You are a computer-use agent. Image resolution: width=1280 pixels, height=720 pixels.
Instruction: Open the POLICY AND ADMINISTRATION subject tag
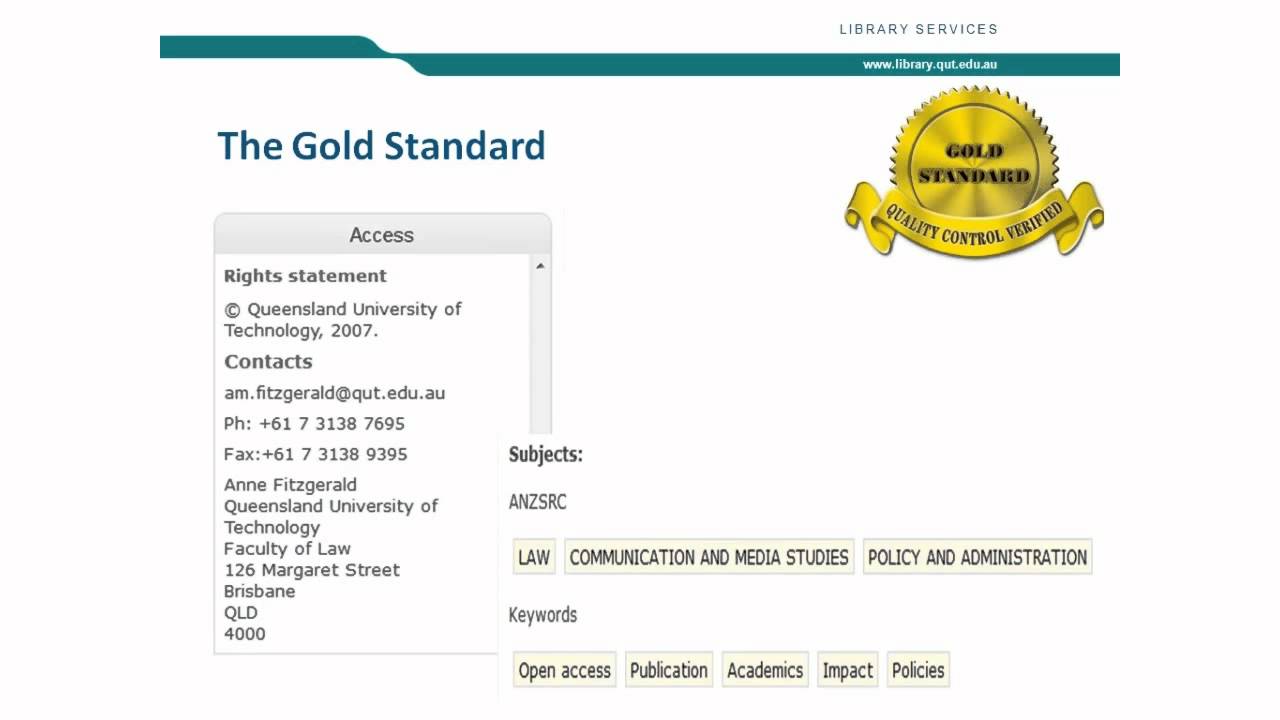(x=977, y=557)
